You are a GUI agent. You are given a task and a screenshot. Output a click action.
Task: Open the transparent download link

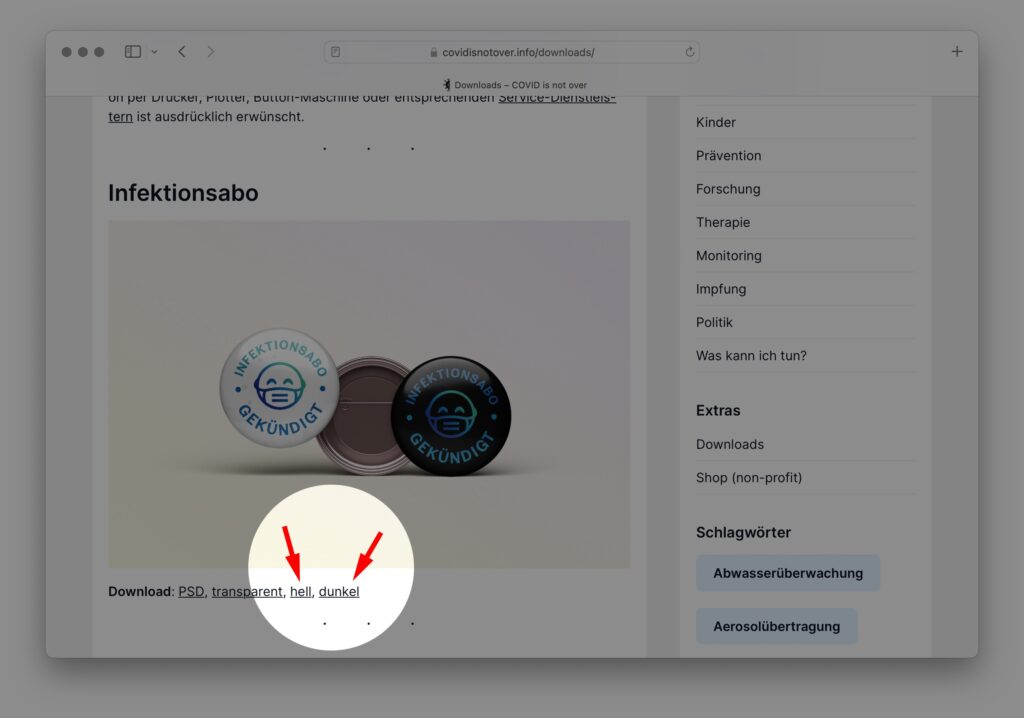(247, 592)
